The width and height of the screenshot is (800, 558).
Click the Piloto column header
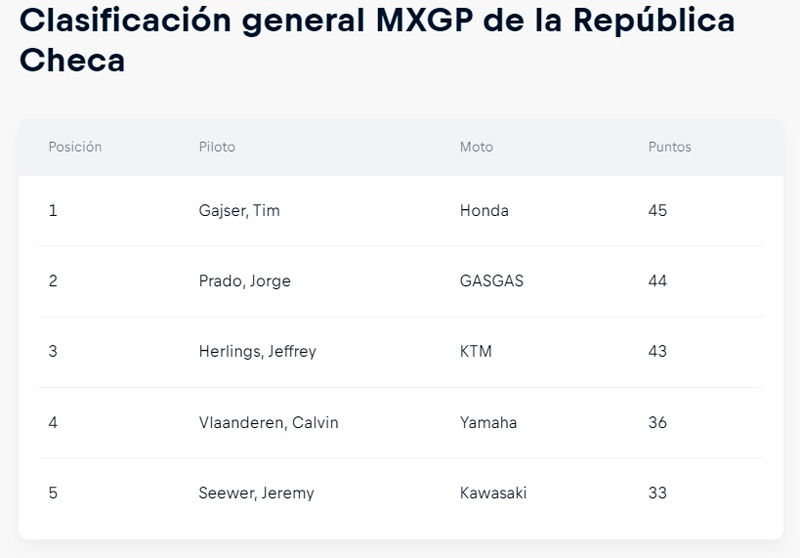(x=217, y=147)
